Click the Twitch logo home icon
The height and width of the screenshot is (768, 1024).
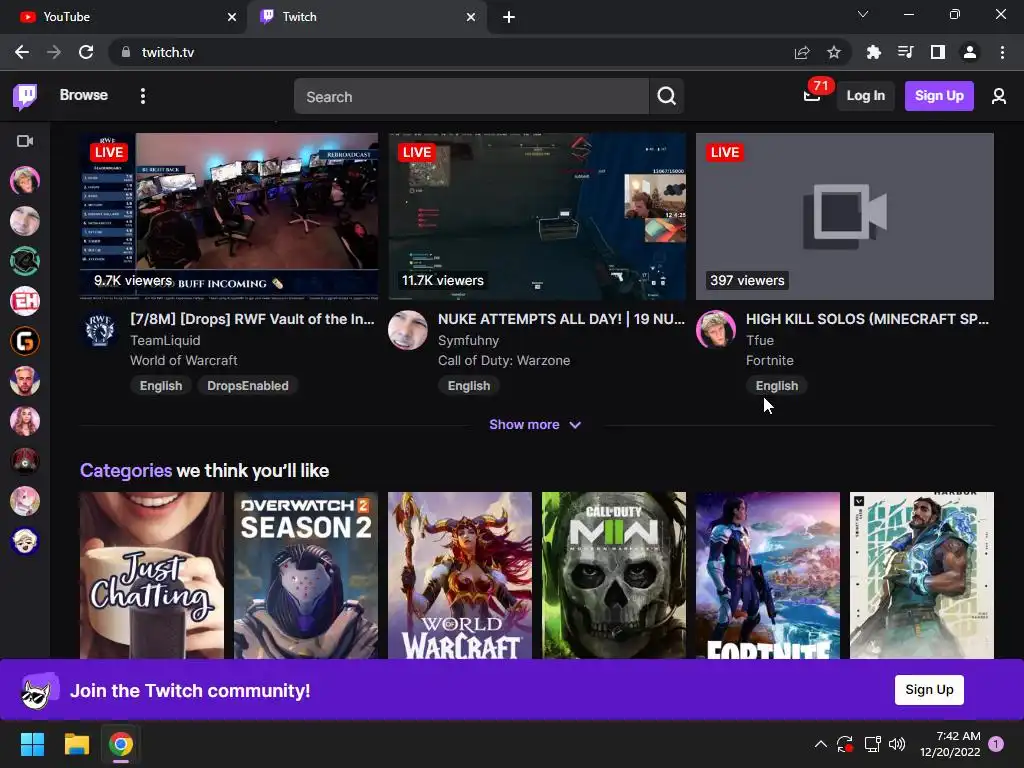(x=25, y=96)
